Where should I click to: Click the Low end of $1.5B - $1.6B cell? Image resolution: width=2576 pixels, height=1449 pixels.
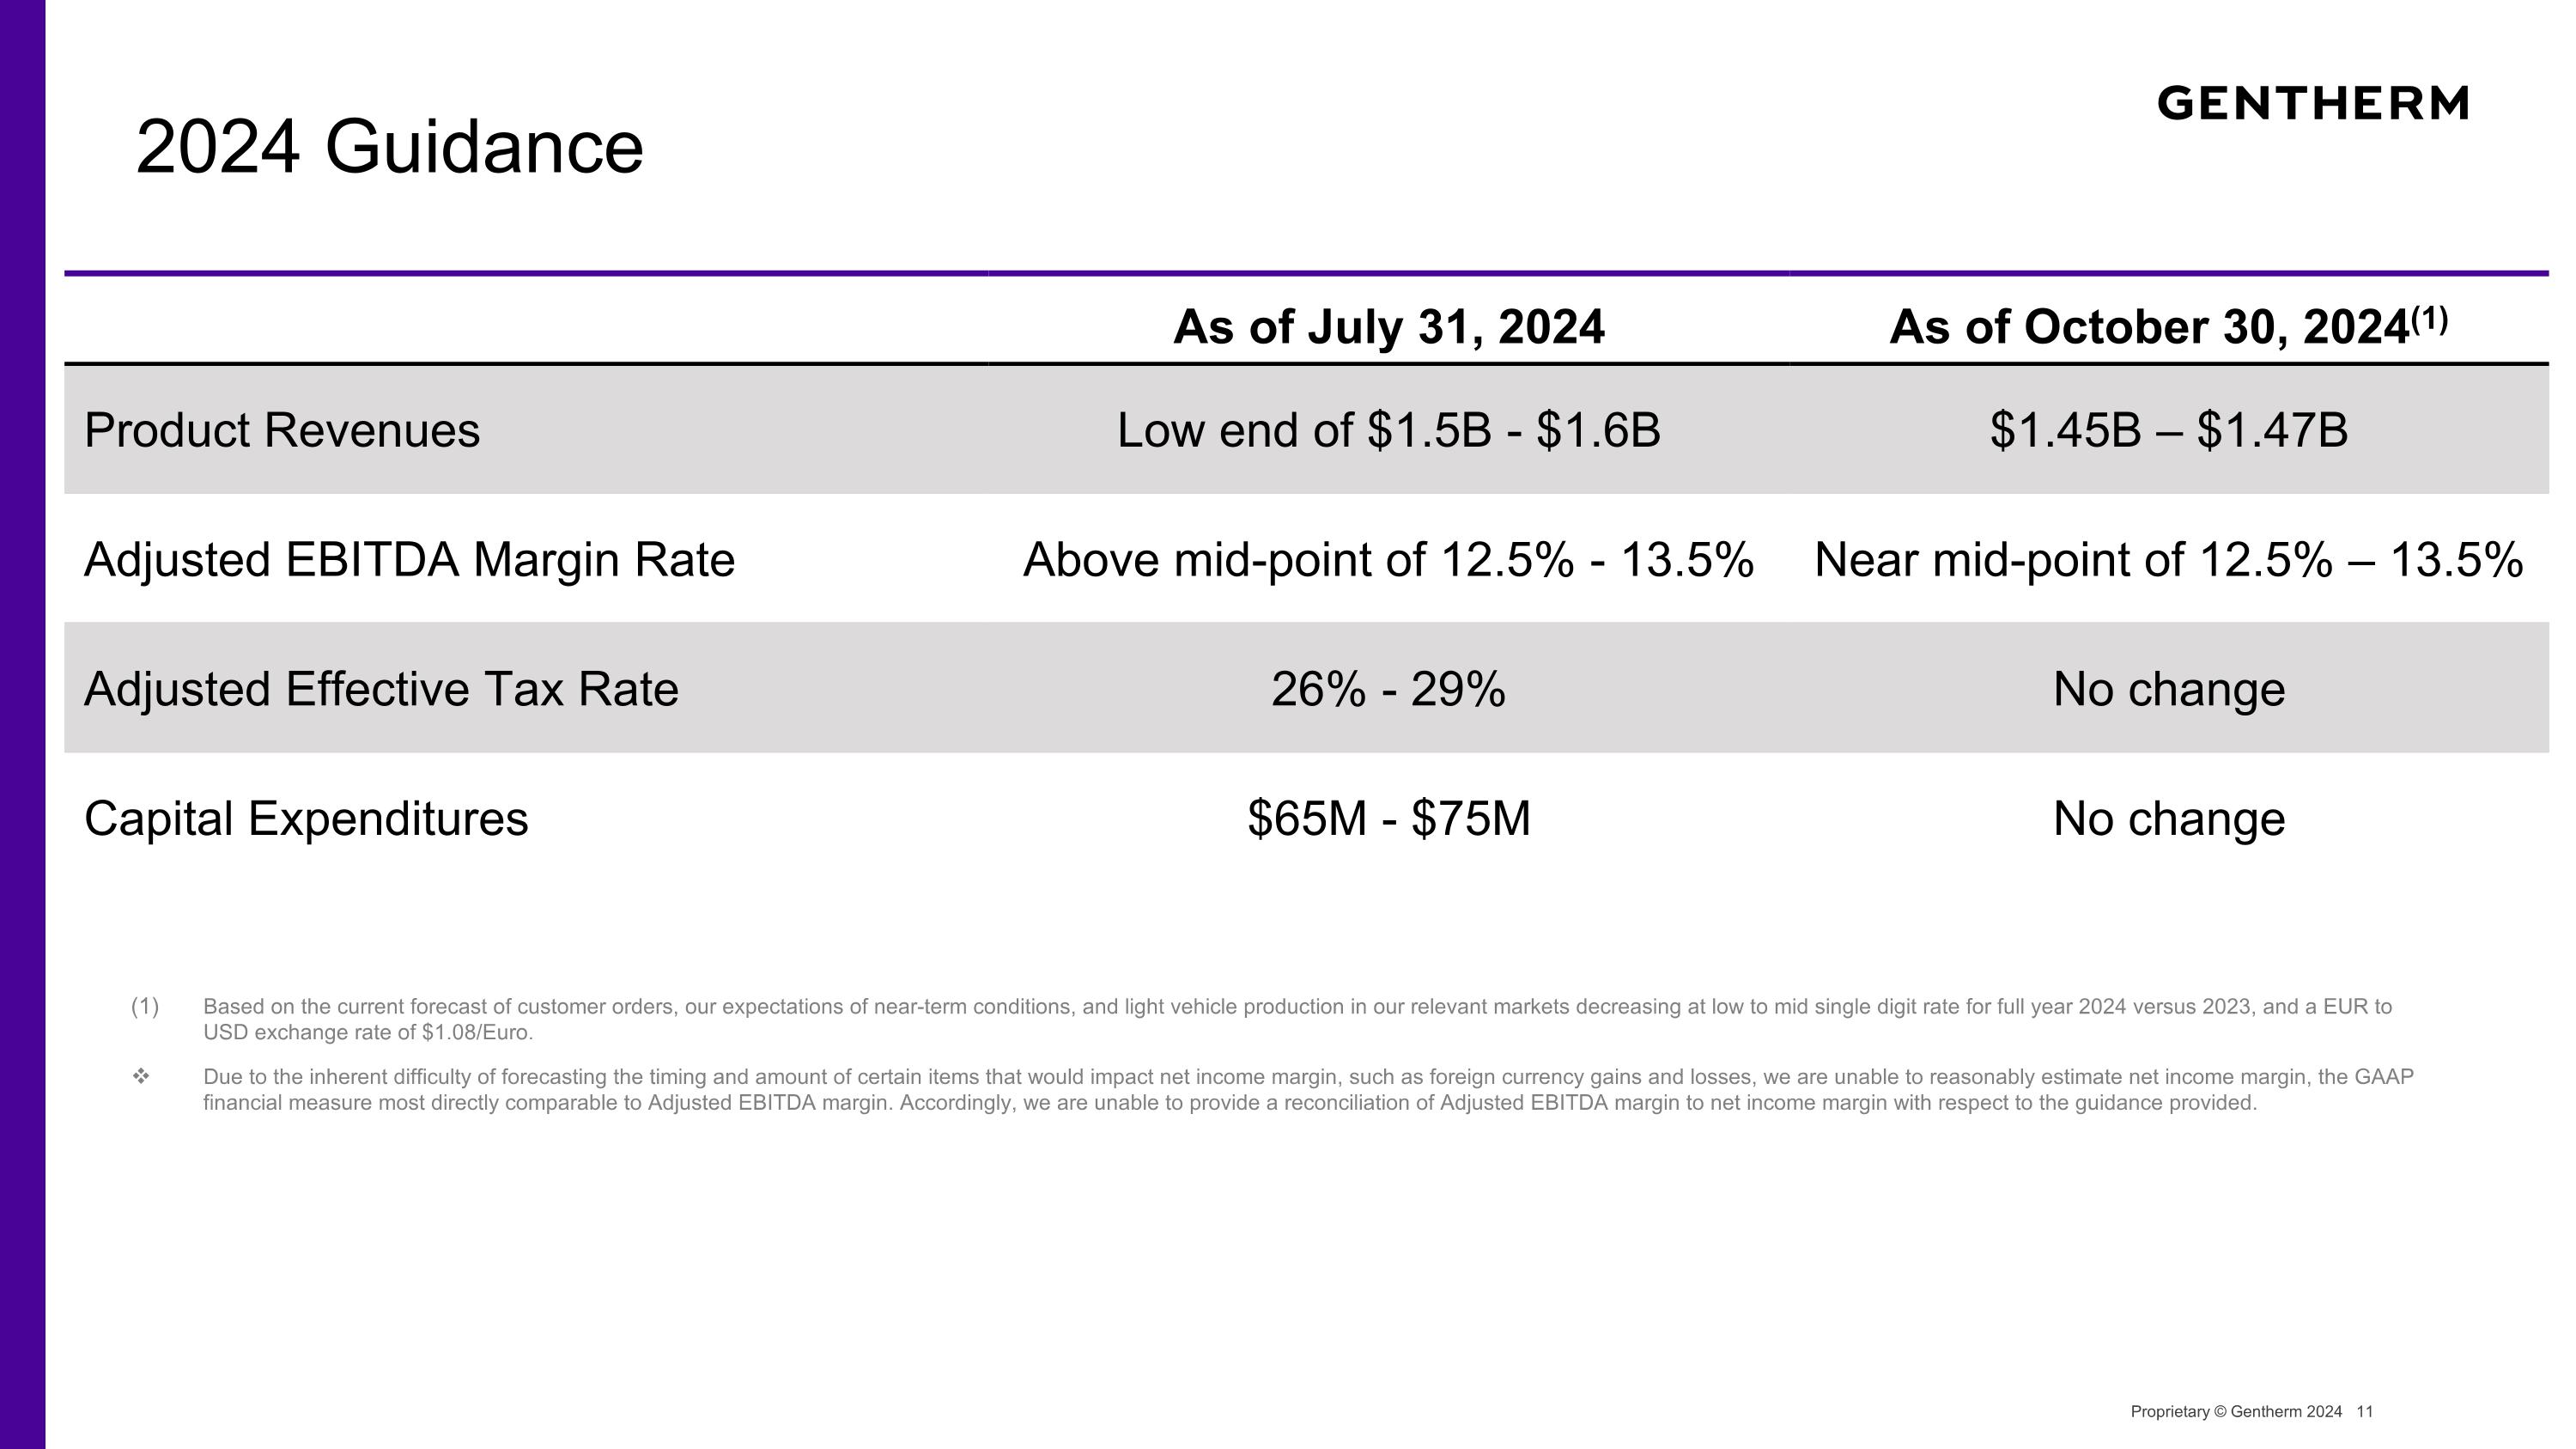pyautogui.click(x=1389, y=430)
